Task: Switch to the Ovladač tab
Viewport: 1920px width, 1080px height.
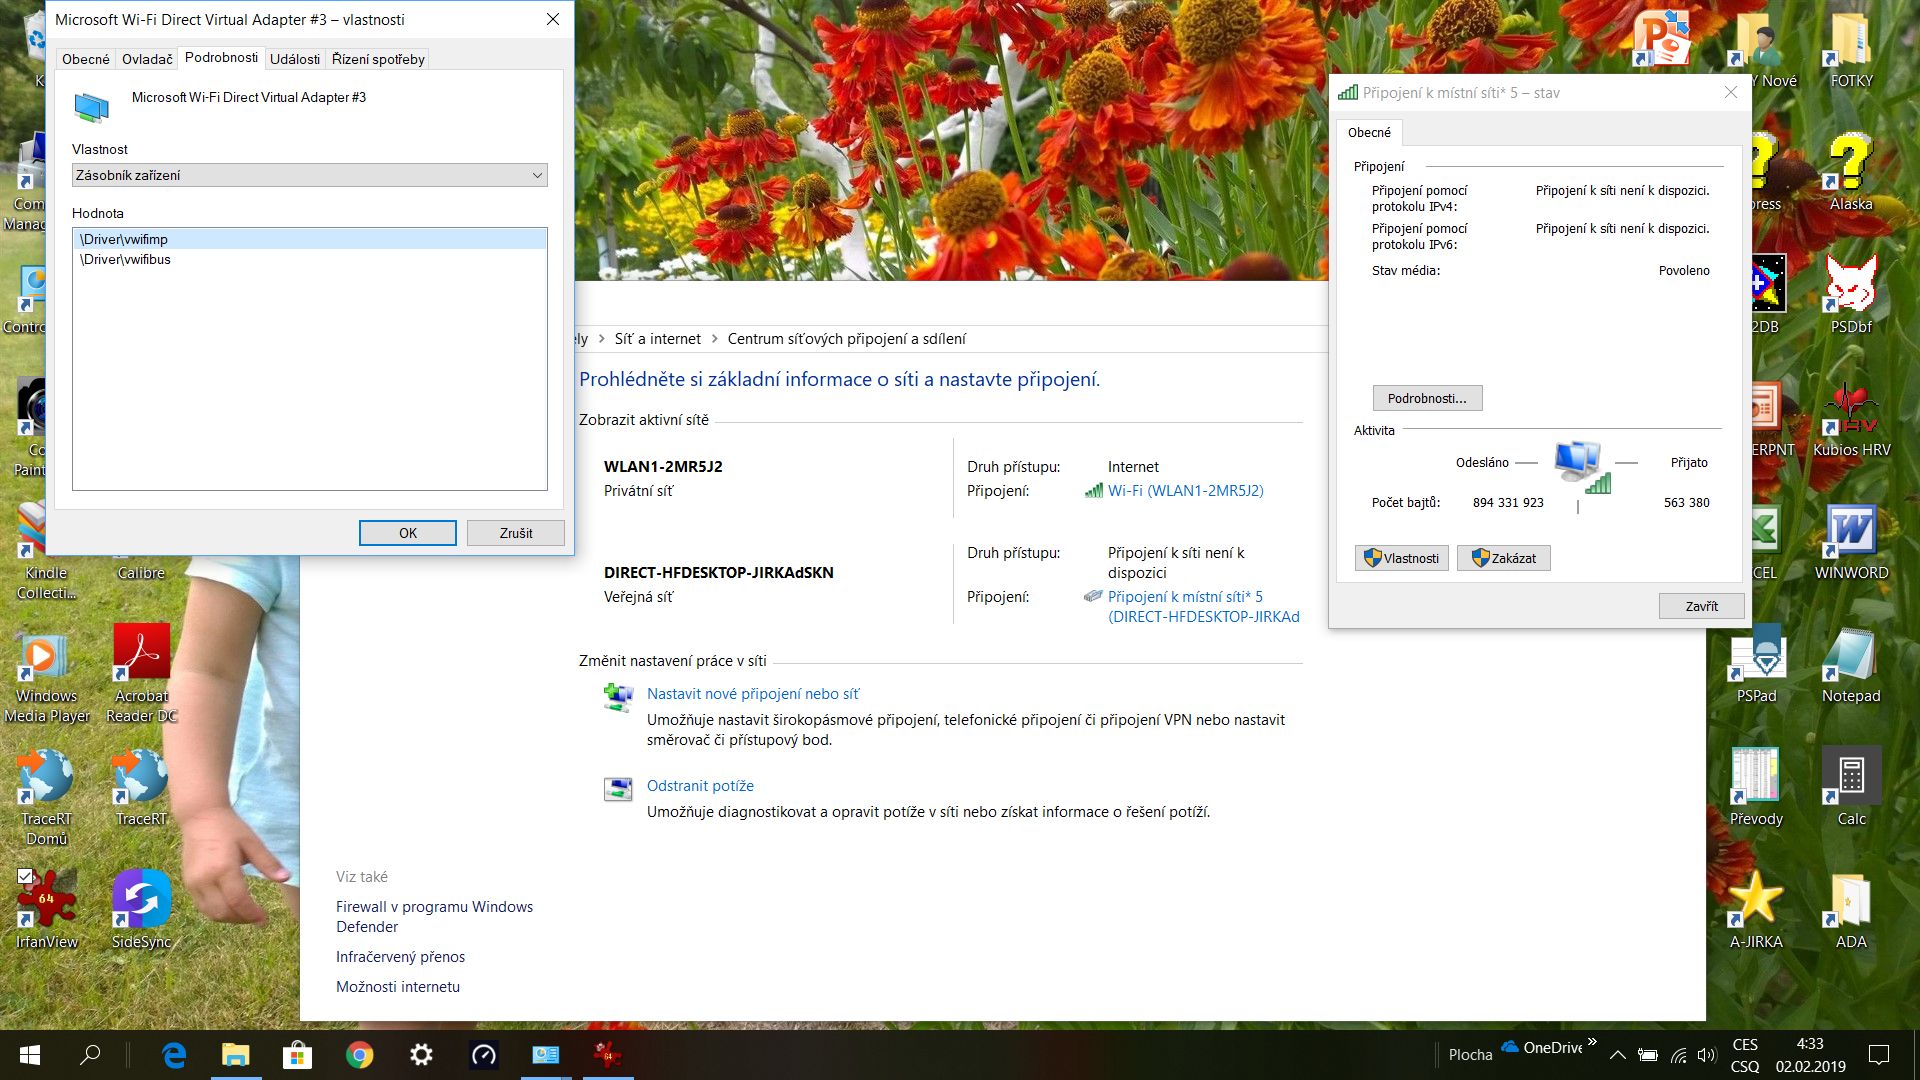Action: pyautogui.click(x=147, y=59)
